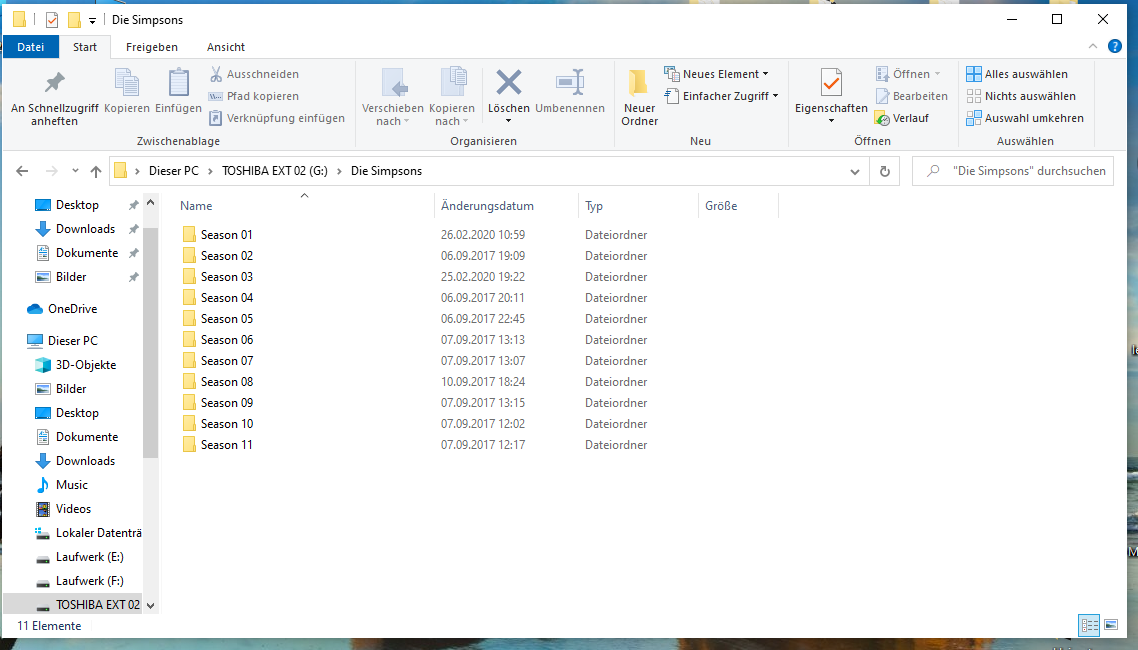Open Videos in navigation pane
This screenshot has width=1138, height=650.
click(73, 509)
